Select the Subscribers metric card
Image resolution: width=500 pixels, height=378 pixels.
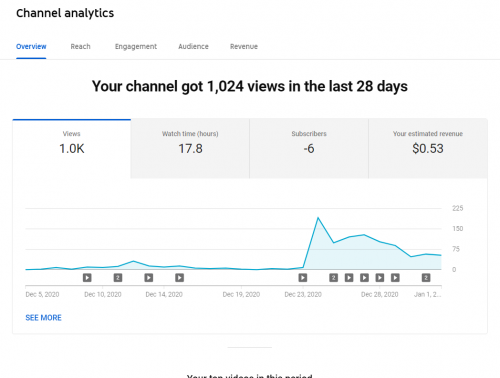pyautogui.click(x=309, y=149)
